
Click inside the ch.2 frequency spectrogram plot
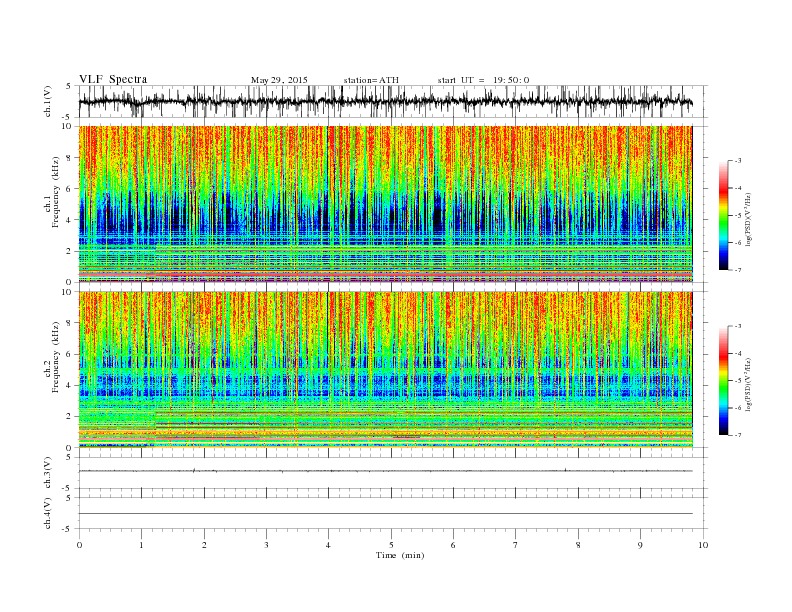[385, 370]
